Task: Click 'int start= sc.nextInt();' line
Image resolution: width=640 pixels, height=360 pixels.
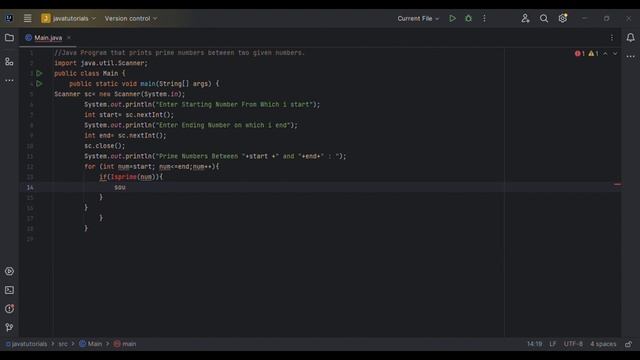Action: tap(129, 115)
